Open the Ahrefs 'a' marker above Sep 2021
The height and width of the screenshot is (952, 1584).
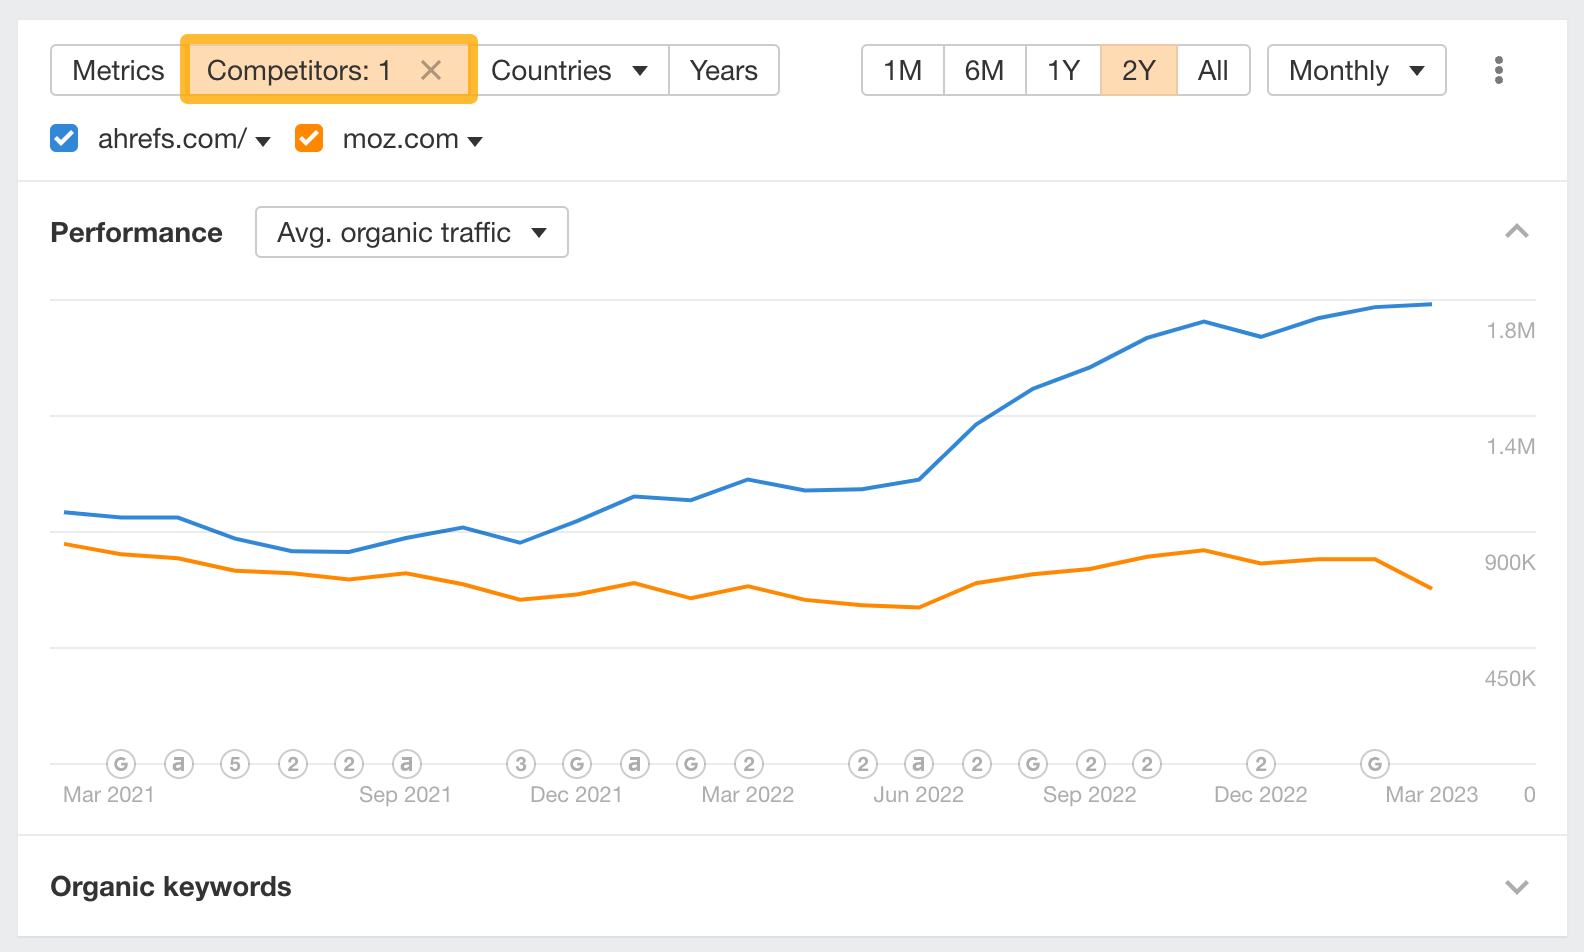tap(406, 764)
